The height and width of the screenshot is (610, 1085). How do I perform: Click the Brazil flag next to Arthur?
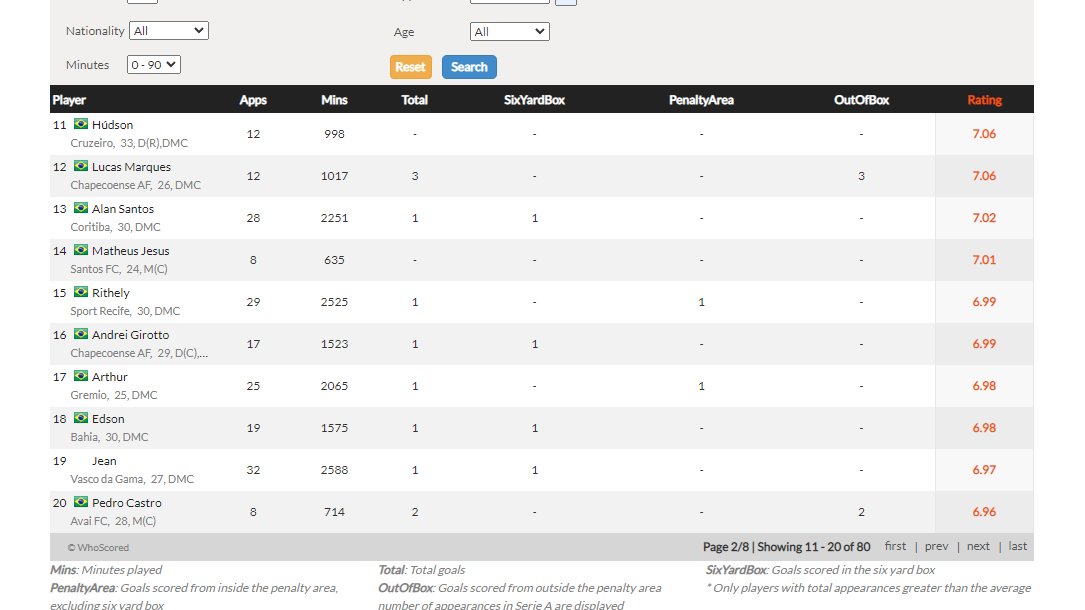tap(81, 376)
